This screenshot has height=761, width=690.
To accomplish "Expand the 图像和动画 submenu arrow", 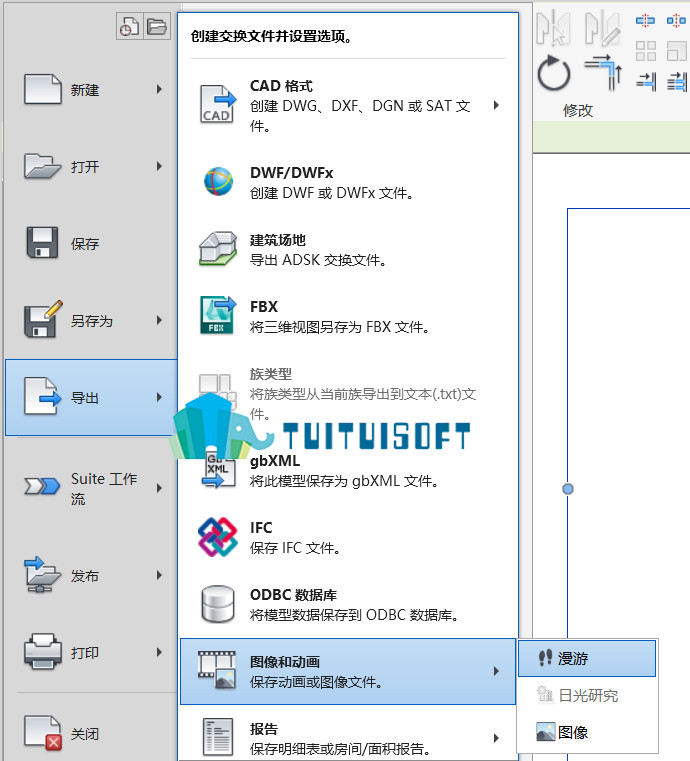I will (x=496, y=671).
